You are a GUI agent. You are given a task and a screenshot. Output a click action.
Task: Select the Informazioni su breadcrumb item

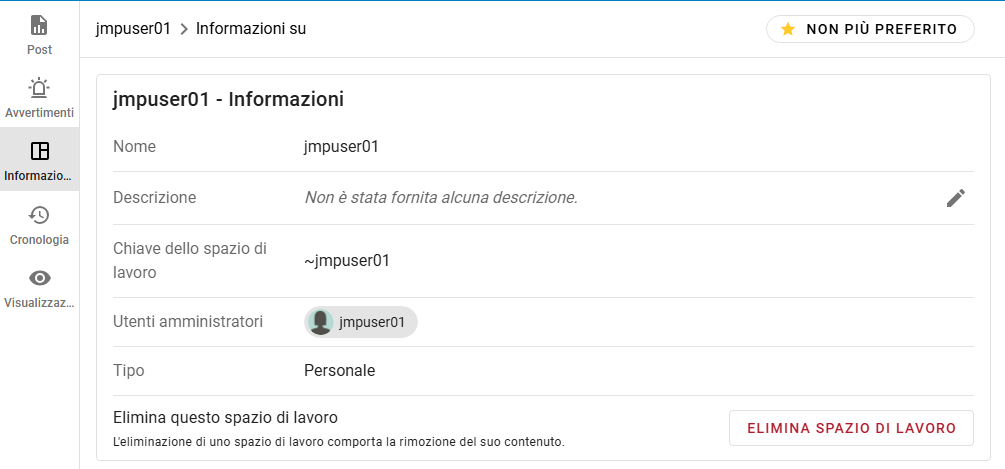coord(251,29)
